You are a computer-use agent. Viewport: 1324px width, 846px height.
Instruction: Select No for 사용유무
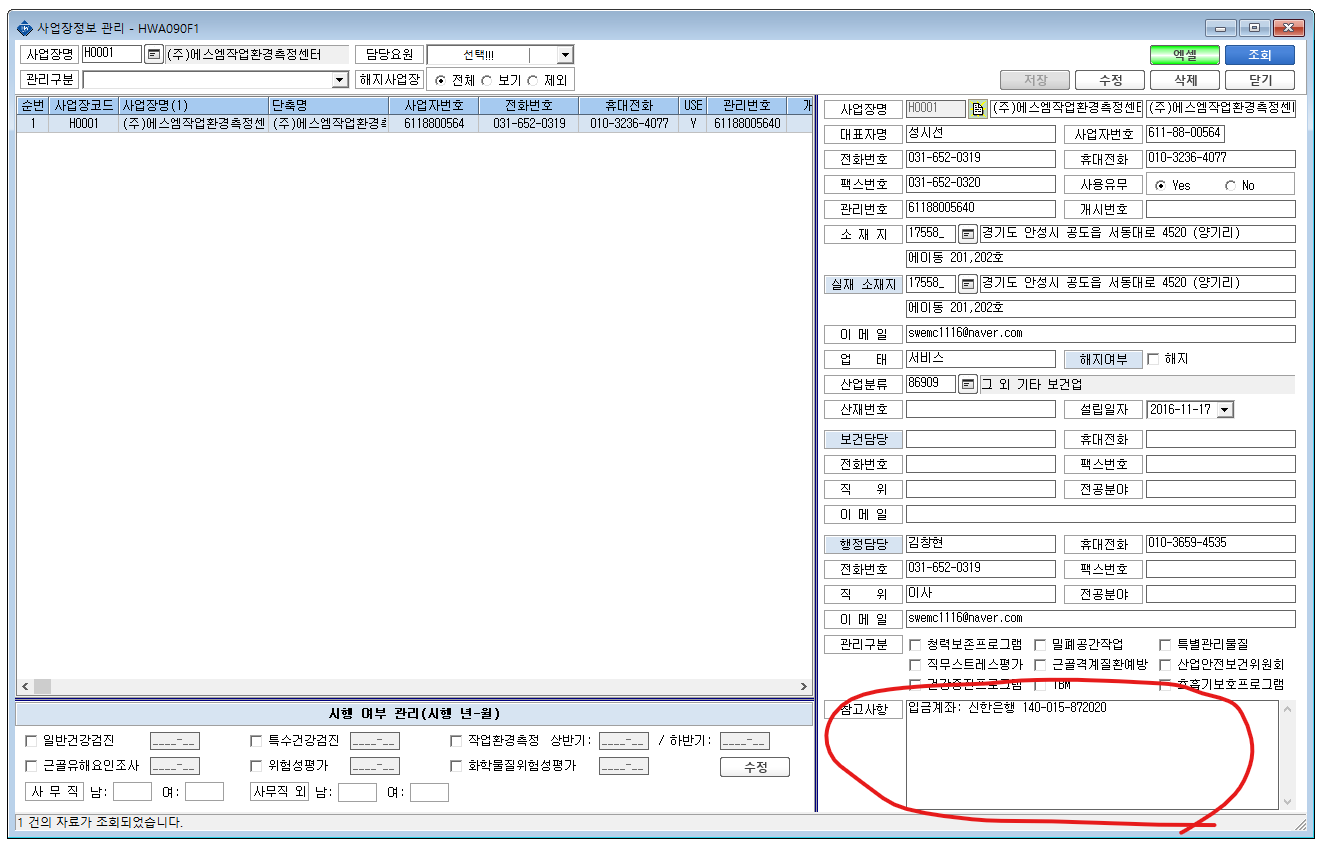(1230, 185)
